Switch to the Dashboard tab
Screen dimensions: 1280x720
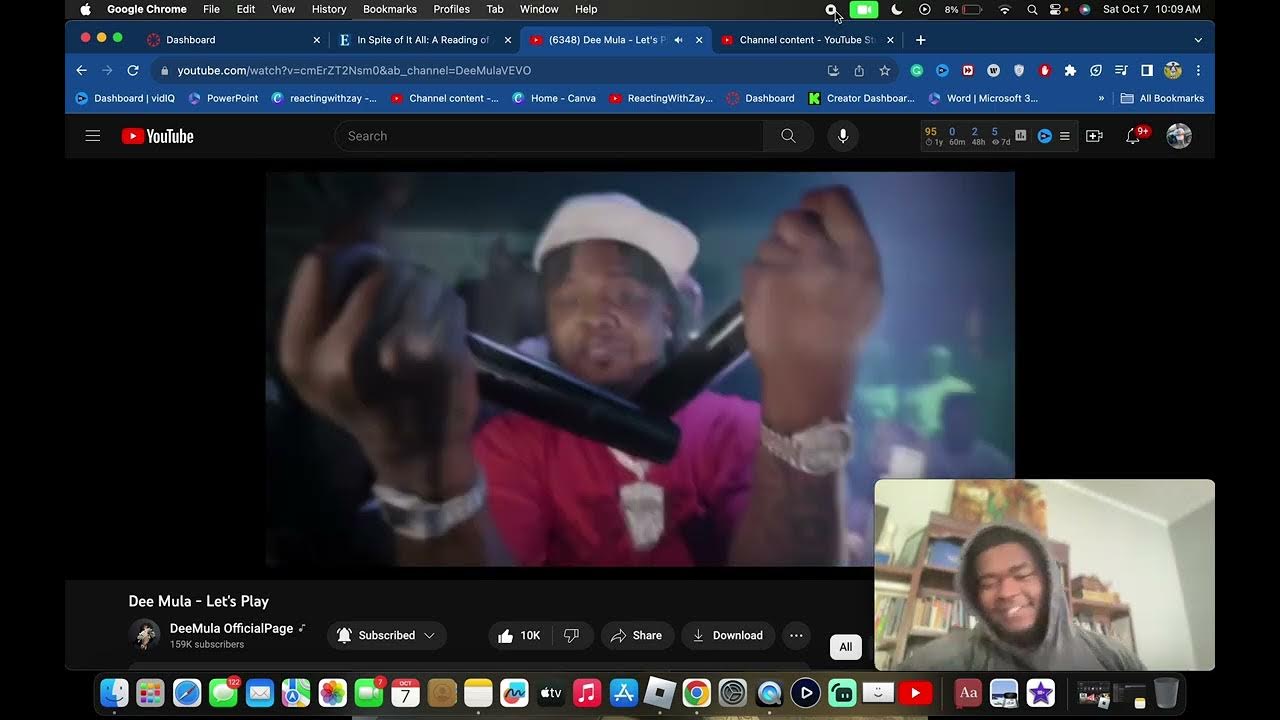(x=234, y=40)
